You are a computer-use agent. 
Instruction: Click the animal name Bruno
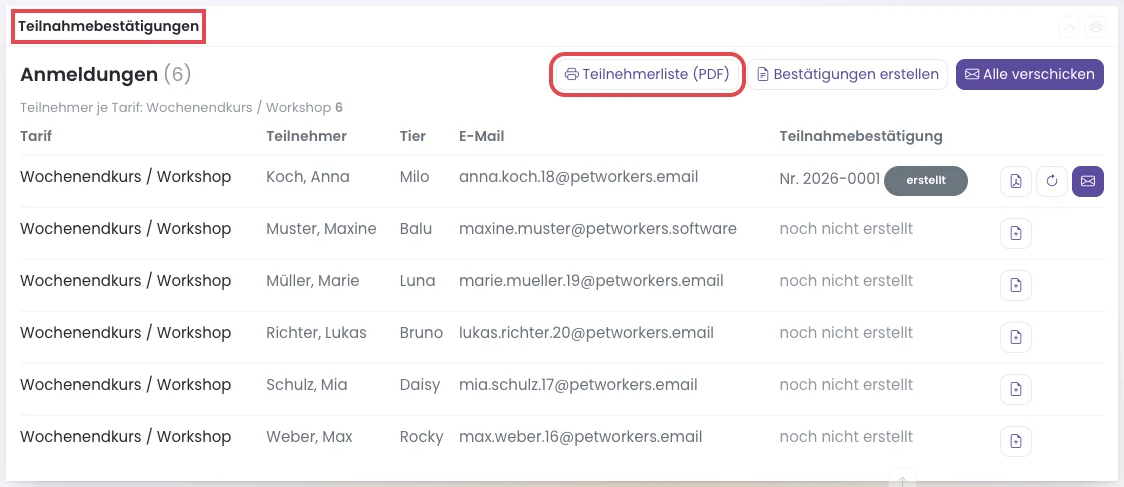point(422,333)
